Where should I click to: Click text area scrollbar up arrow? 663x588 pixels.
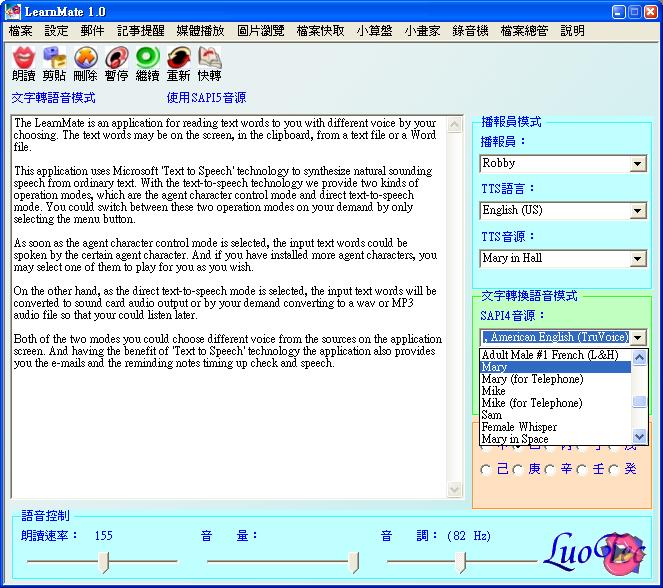(455, 125)
